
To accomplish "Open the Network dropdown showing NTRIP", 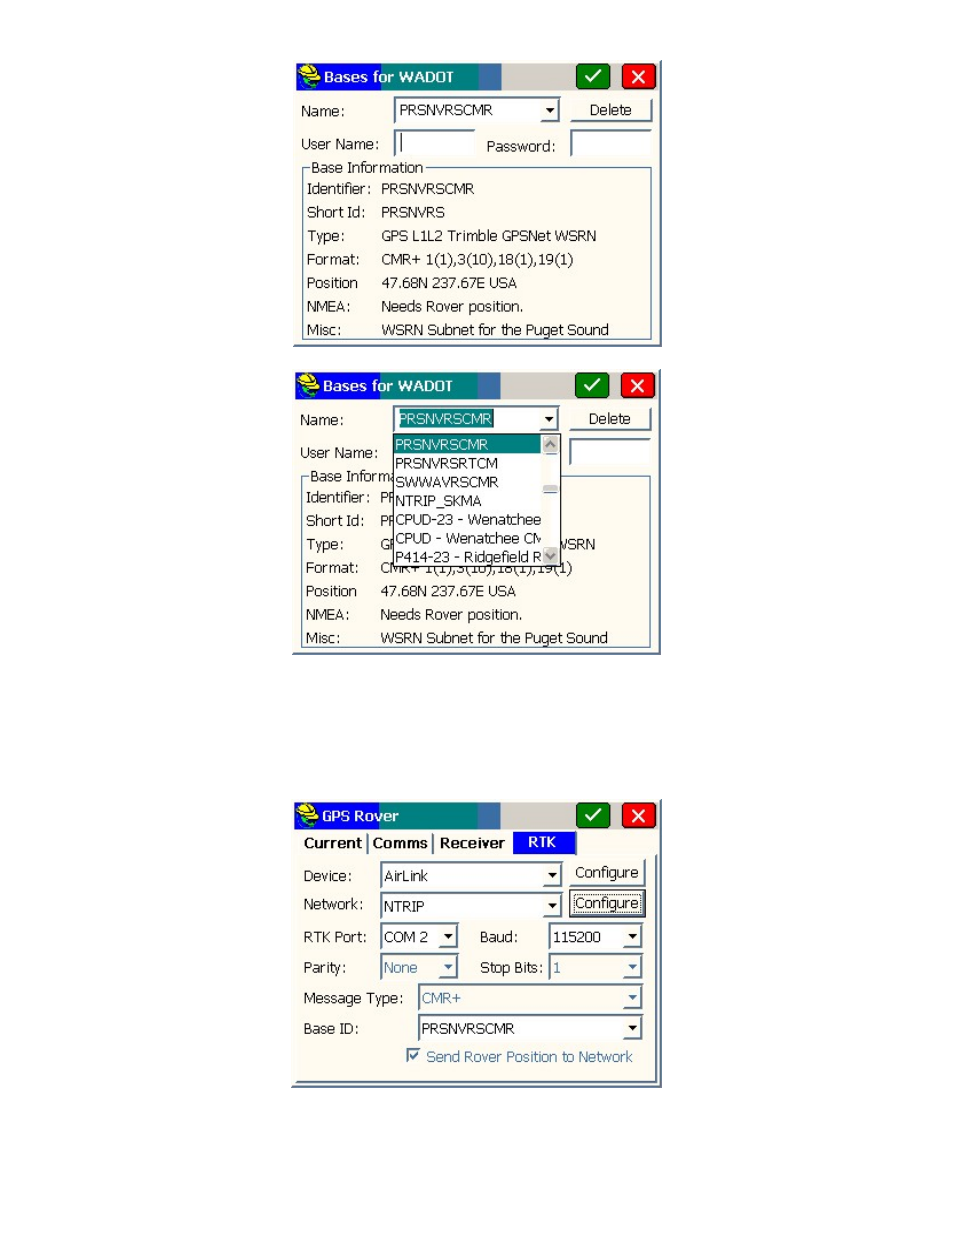I will coord(552,906).
